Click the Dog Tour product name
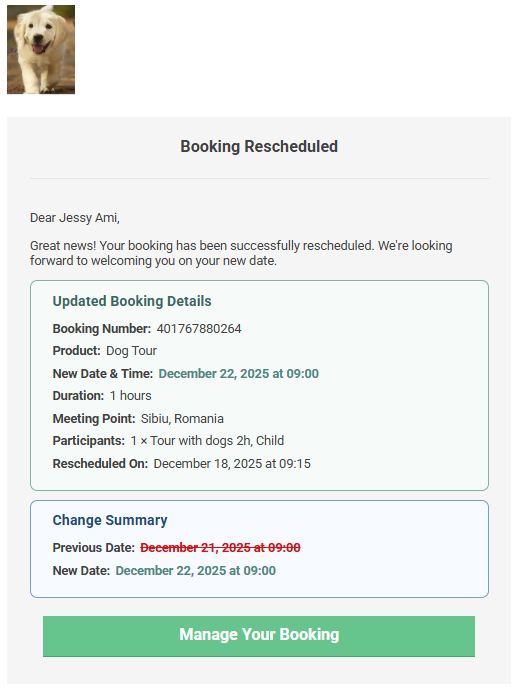This screenshot has width=513, height=687. pyautogui.click(x=131, y=351)
